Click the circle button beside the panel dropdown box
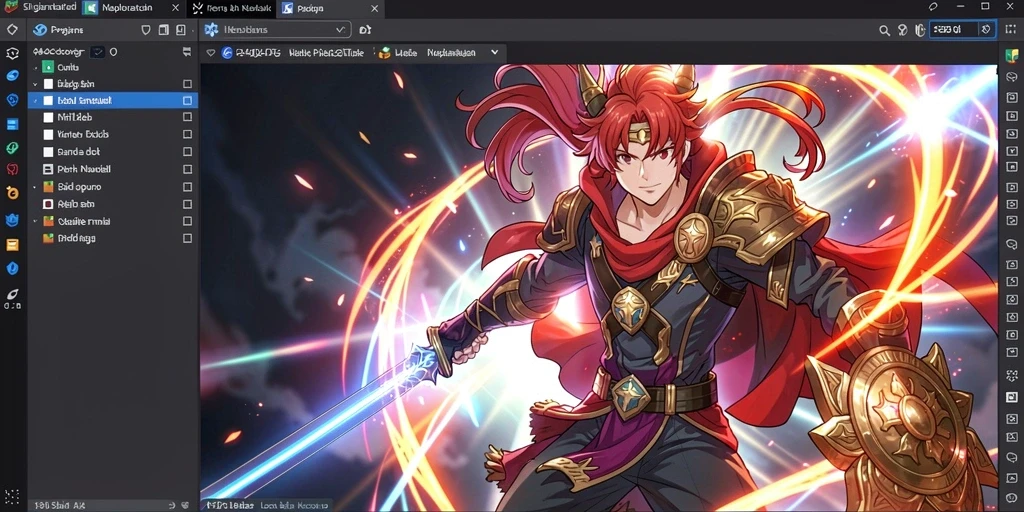Screen dimensions: 1024x512 point(113,52)
